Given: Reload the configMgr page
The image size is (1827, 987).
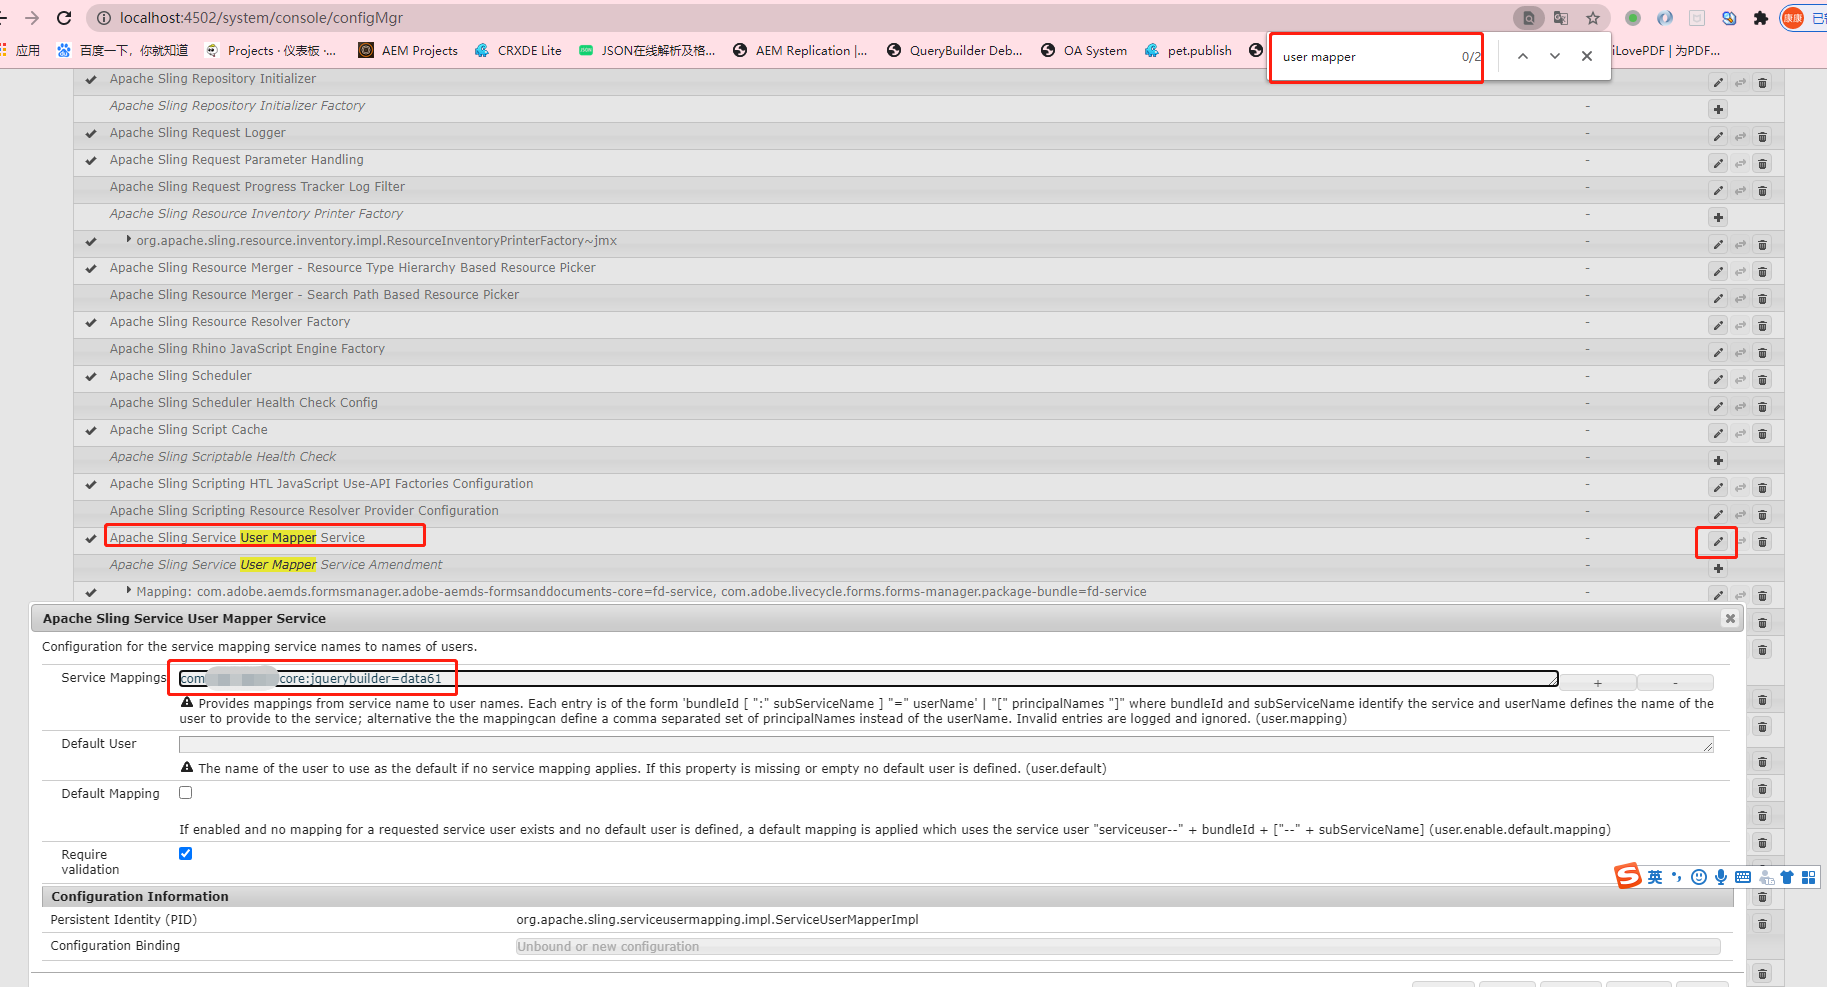Looking at the screenshot, I should click(64, 18).
